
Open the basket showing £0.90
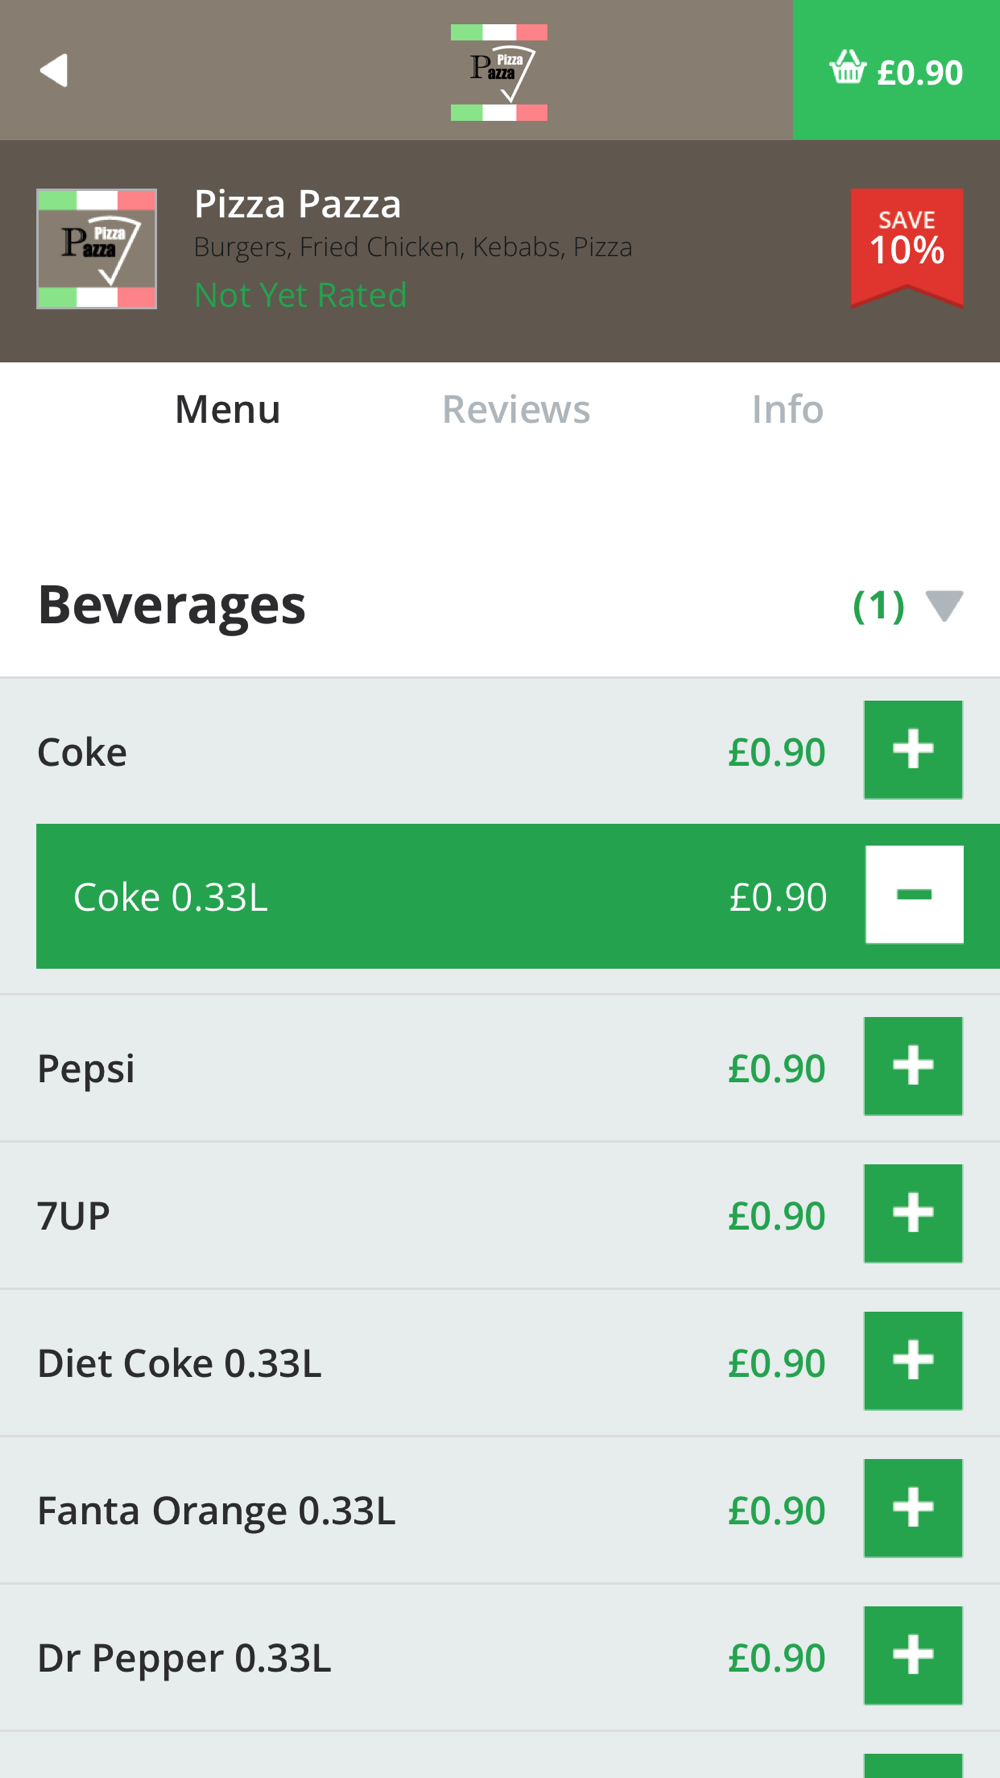[x=896, y=70]
